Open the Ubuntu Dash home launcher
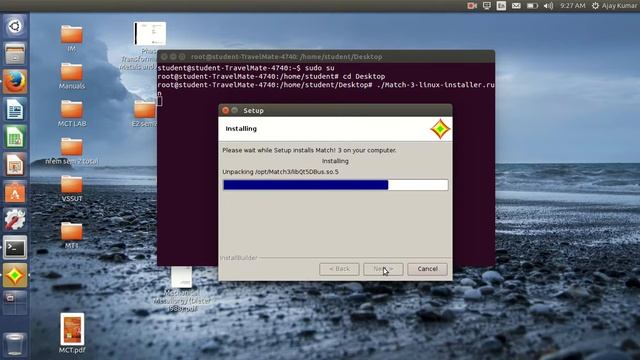640x360 pixels. [15, 27]
